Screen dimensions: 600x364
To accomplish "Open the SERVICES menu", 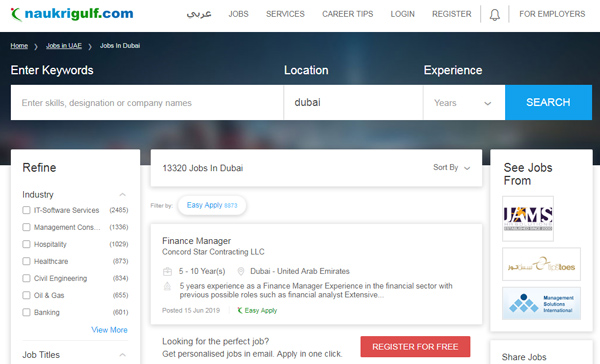I will [x=285, y=14].
